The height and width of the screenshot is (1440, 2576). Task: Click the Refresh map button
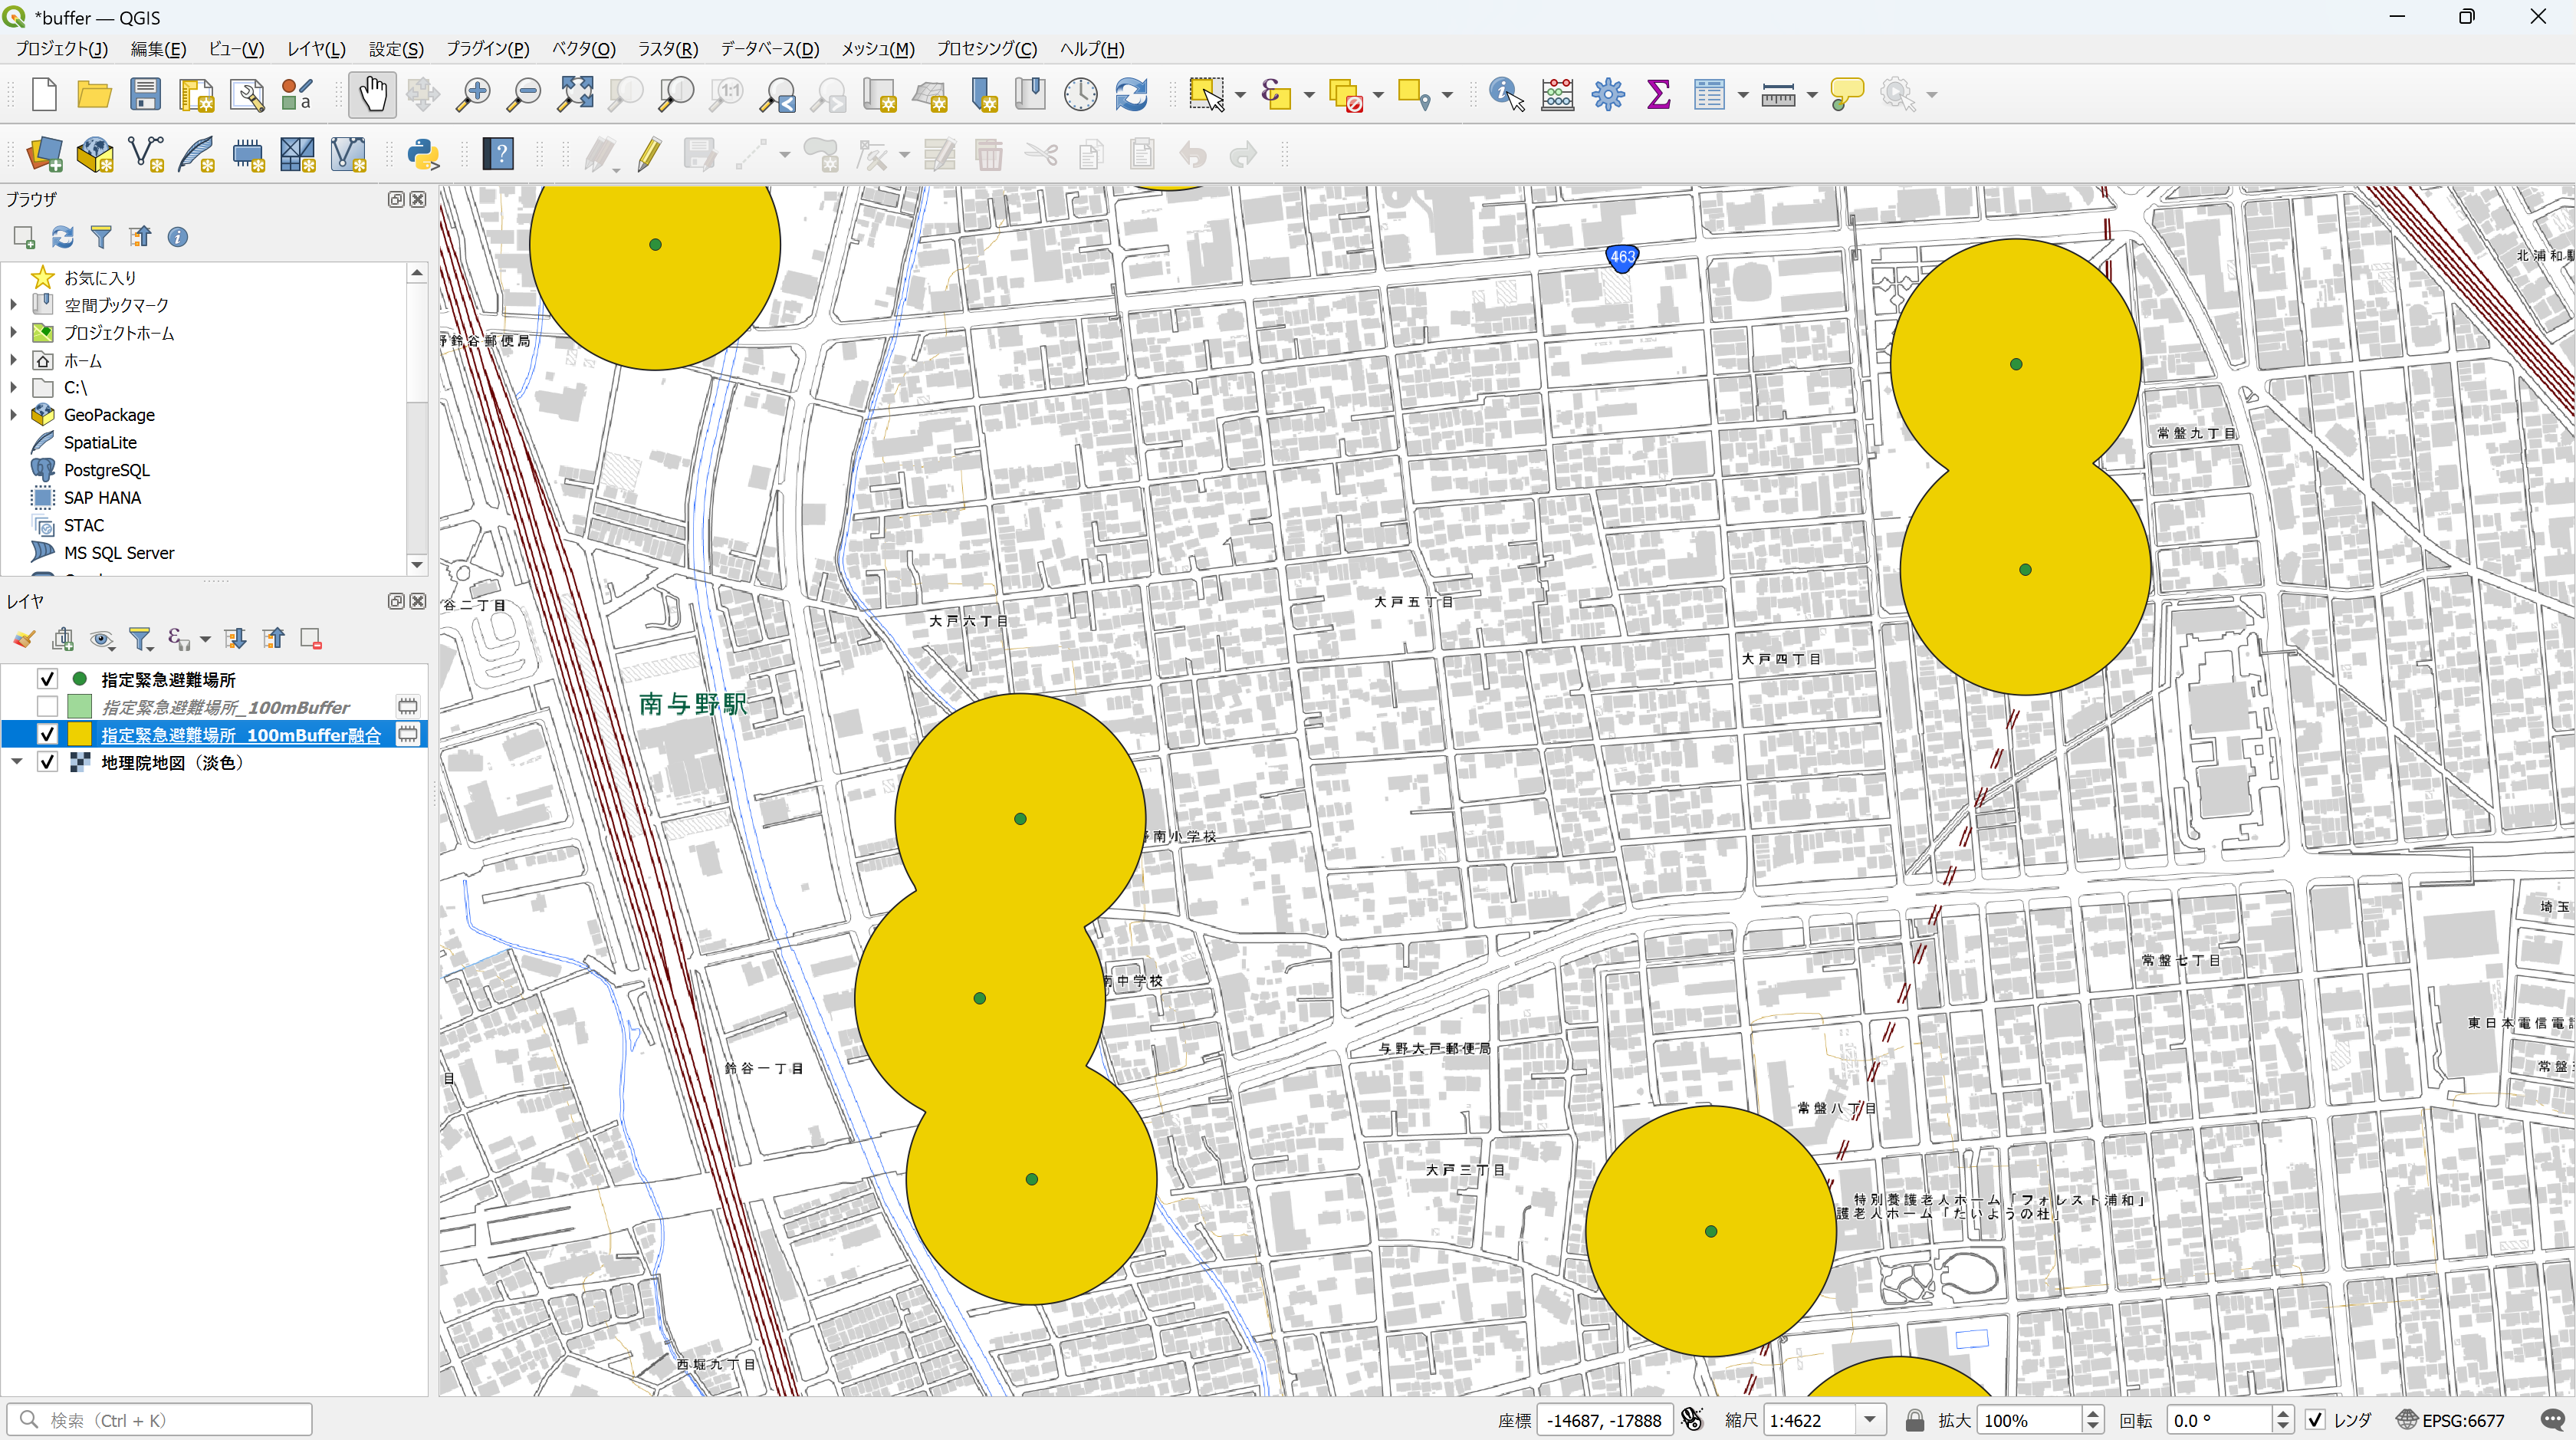point(1131,95)
